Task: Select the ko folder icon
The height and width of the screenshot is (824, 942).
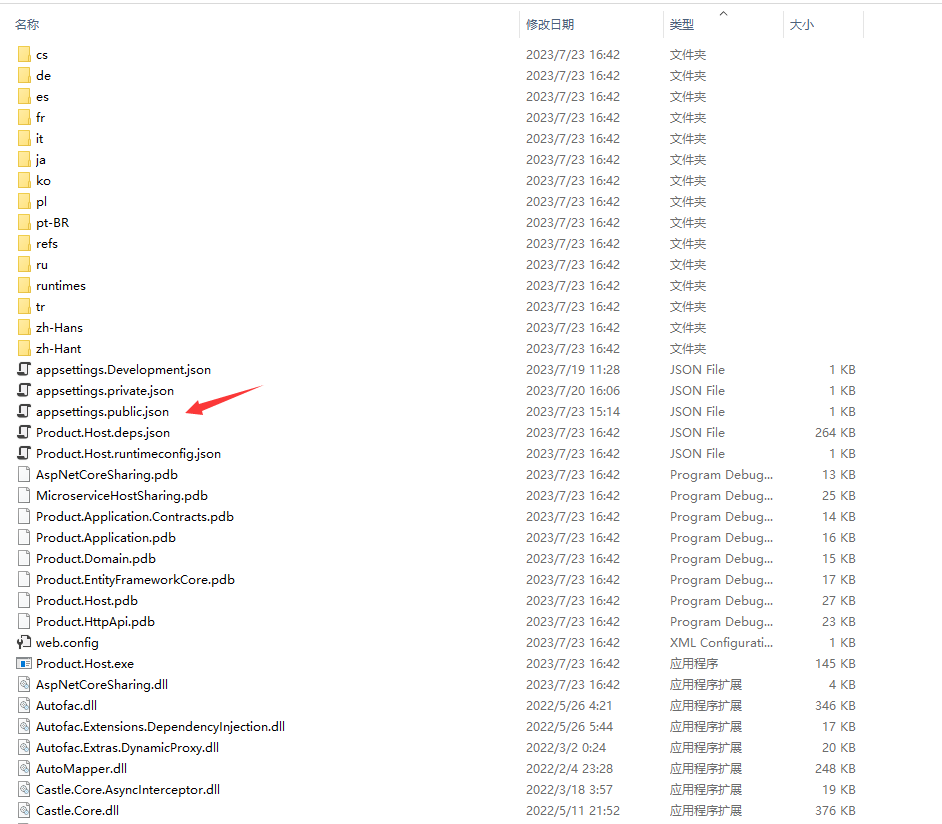Action: click(x=24, y=181)
